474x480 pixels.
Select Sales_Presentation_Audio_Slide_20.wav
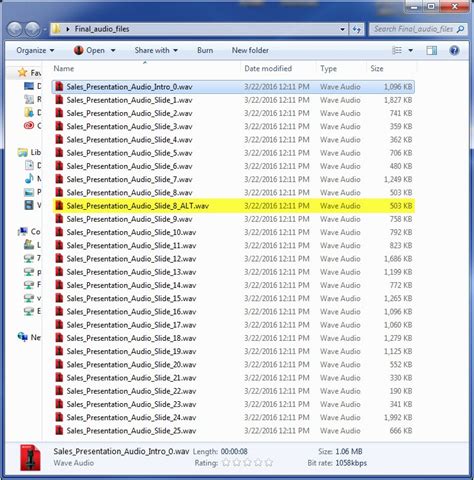pyautogui.click(x=233, y=364)
